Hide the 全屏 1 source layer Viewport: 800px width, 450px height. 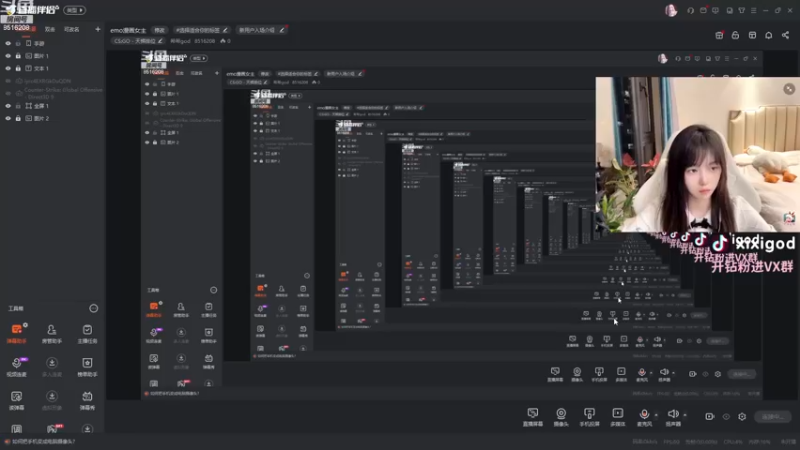point(8,106)
